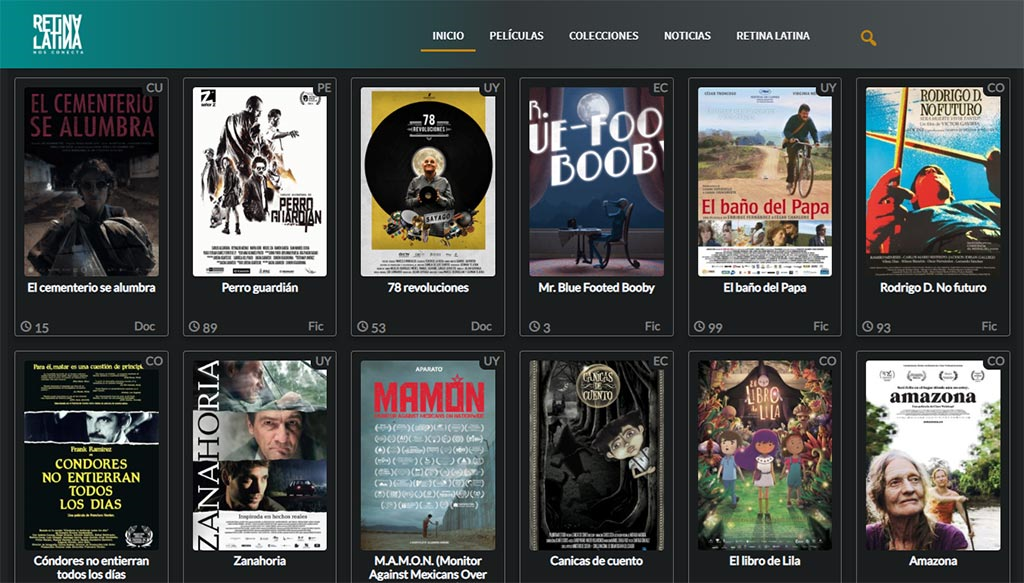Open the Retina Latina menu item

point(773,36)
